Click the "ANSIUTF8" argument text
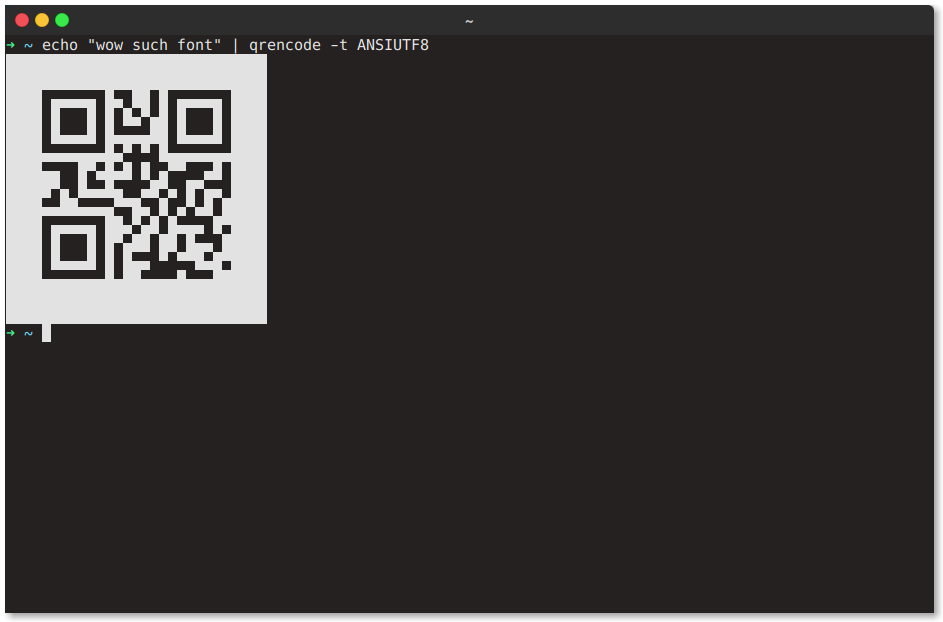 coord(393,45)
